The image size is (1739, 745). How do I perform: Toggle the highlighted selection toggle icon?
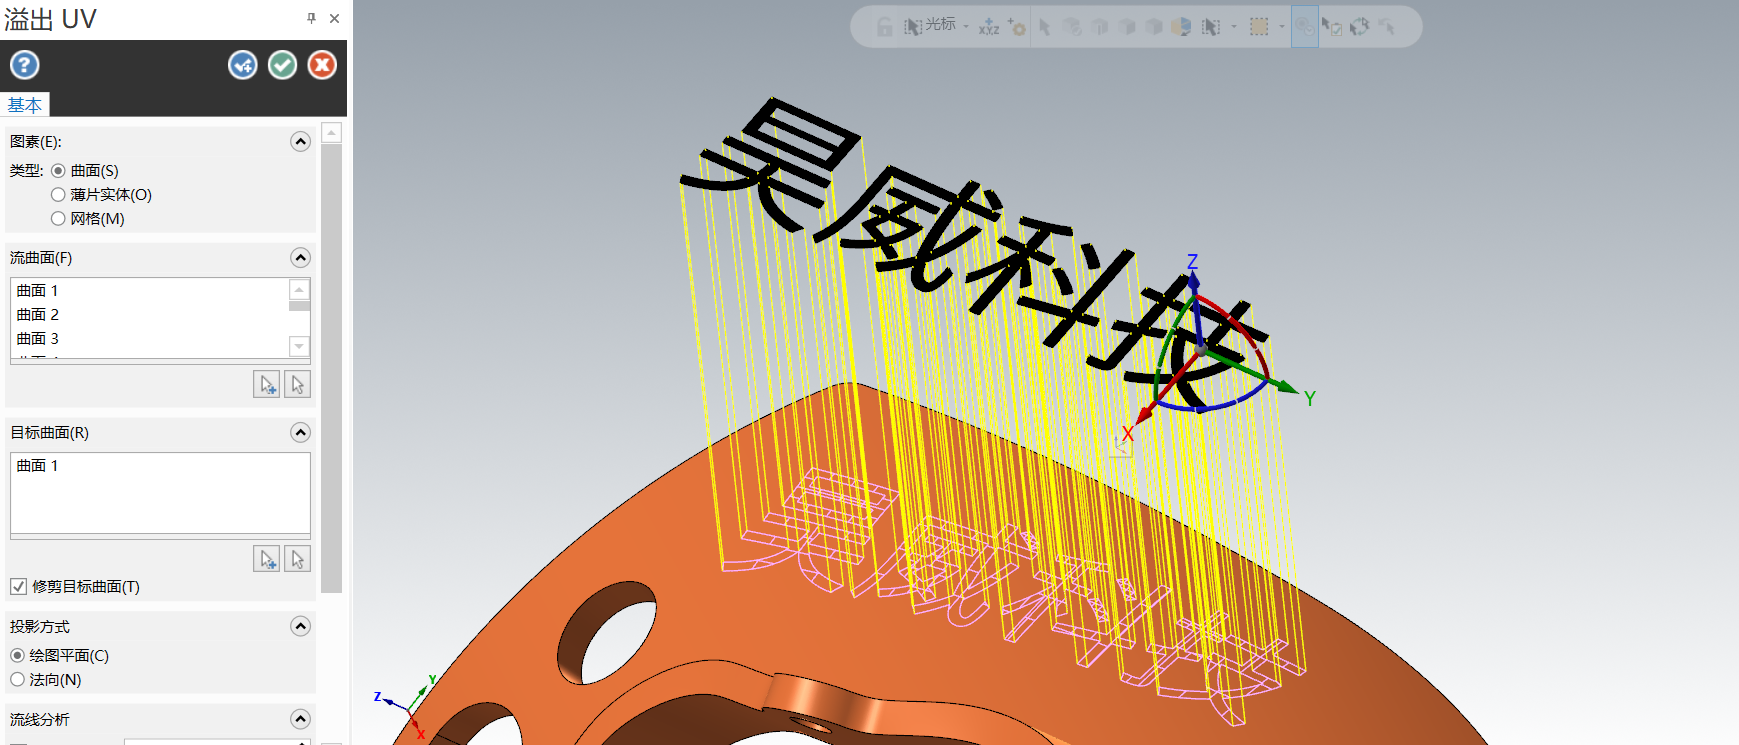pos(1305,27)
